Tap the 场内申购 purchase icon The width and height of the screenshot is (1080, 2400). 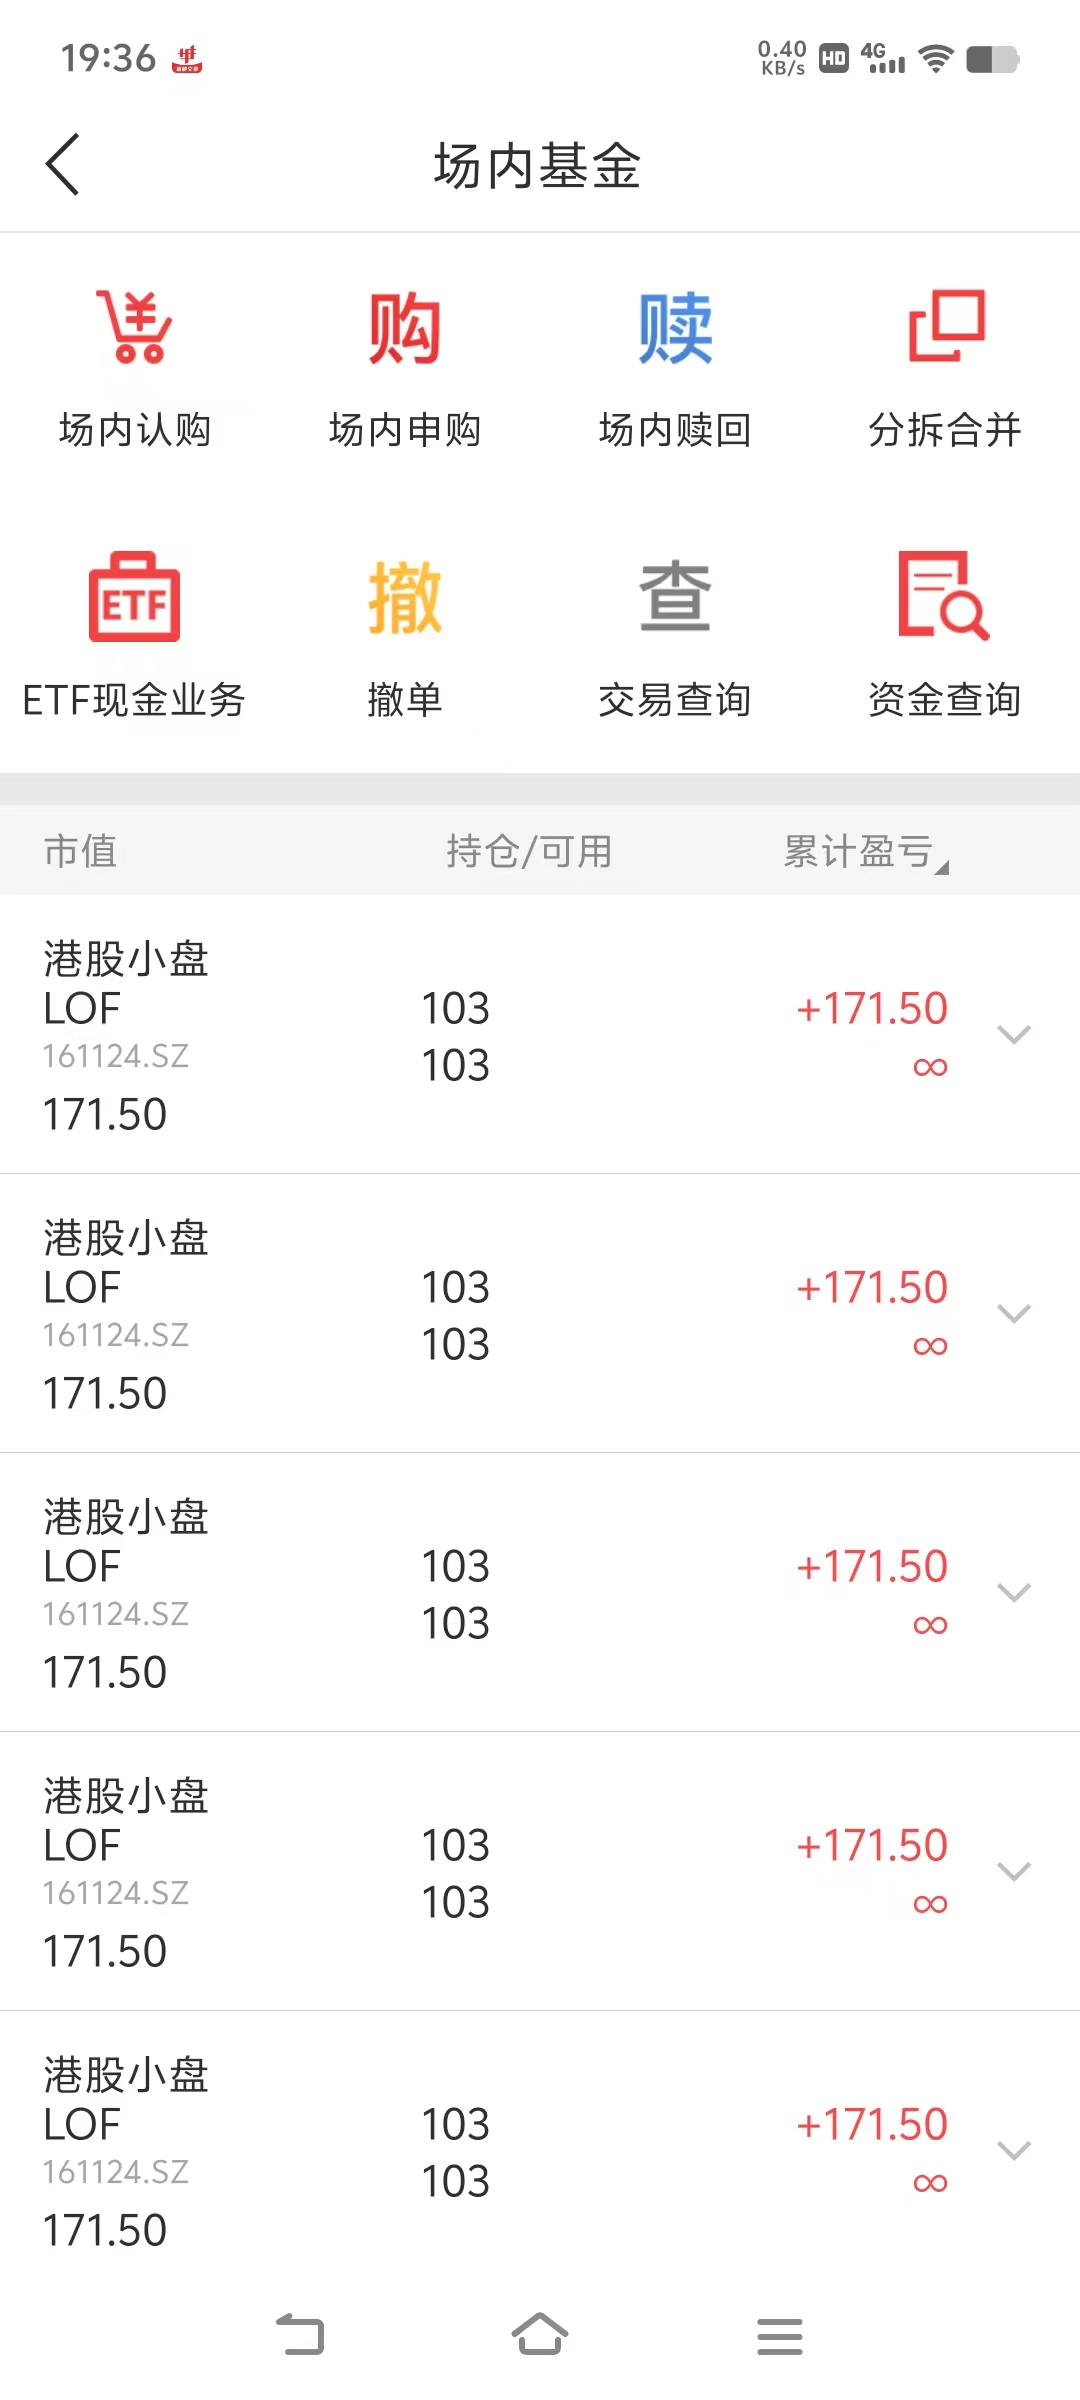(x=405, y=328)
